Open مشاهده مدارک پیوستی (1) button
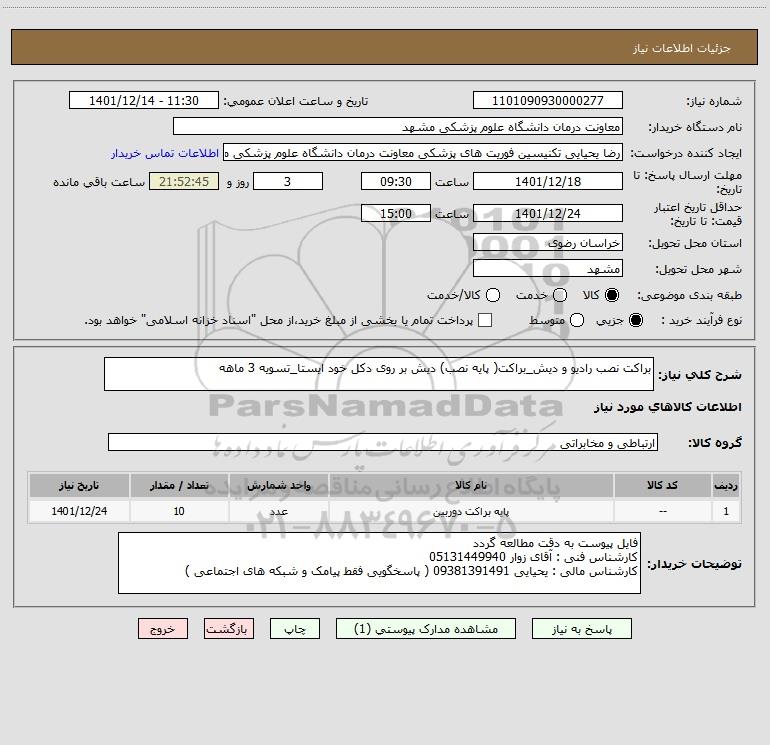The height and width of the screenshot is (745, 770). (426, 629)
